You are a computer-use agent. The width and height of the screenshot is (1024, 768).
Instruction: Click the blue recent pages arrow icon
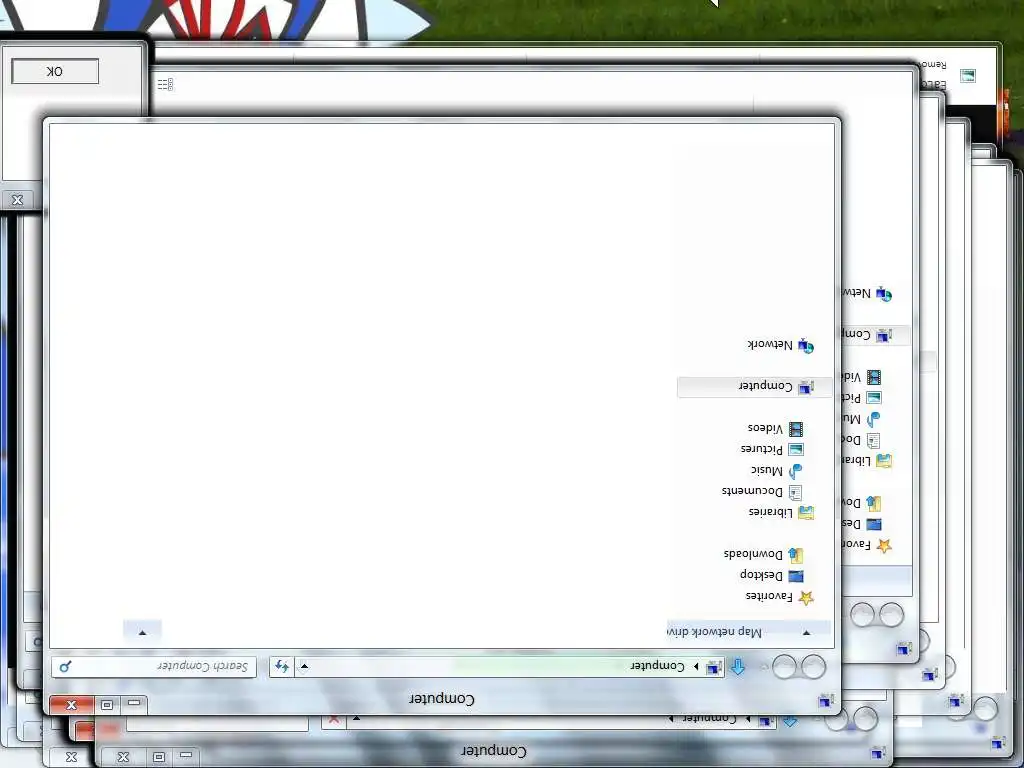tap(737, 667)
